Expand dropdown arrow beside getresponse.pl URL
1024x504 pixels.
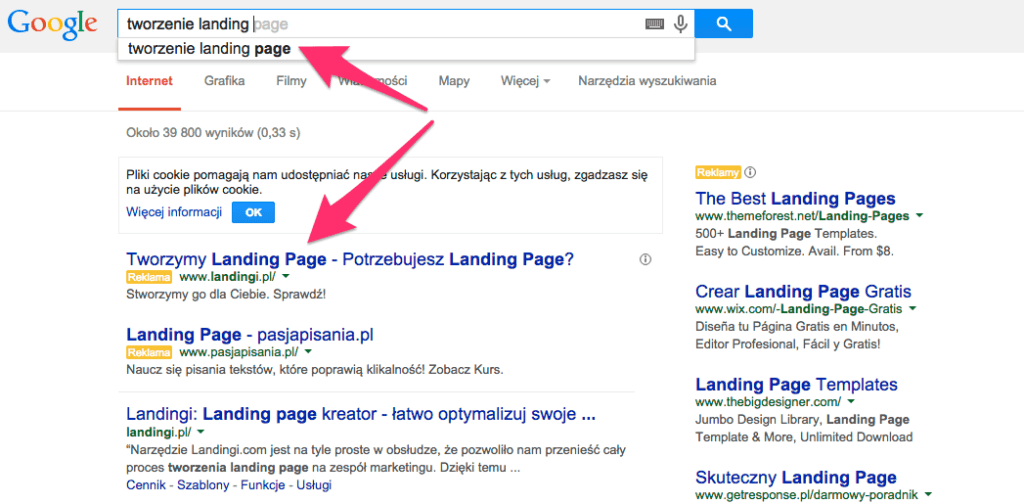tap(929, 494)
